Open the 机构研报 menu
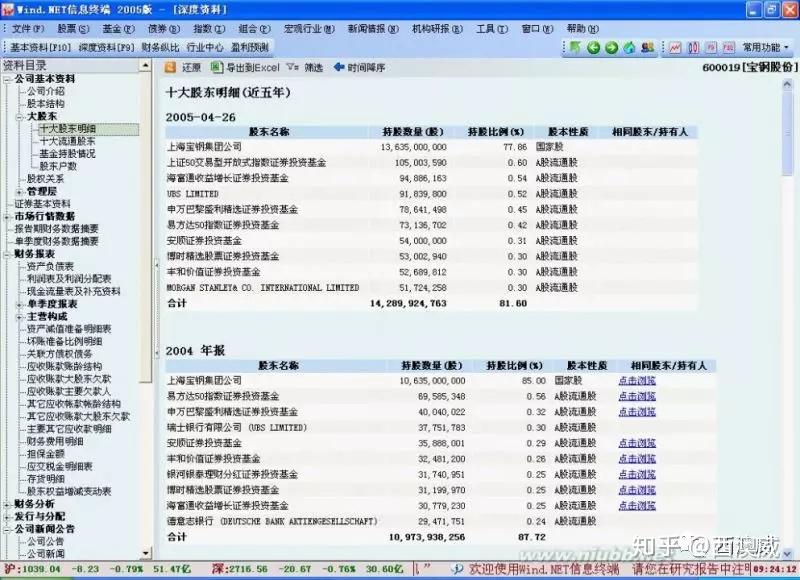This screenshot has height=580, width=800. (x=437, y=29)
